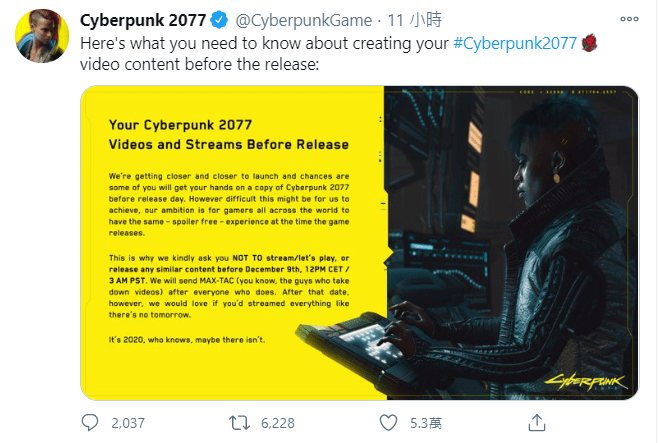Open the #Cyberpunk2077 hashtag link
The height and width of the screenshot is (443, 658).
(515, 43)
